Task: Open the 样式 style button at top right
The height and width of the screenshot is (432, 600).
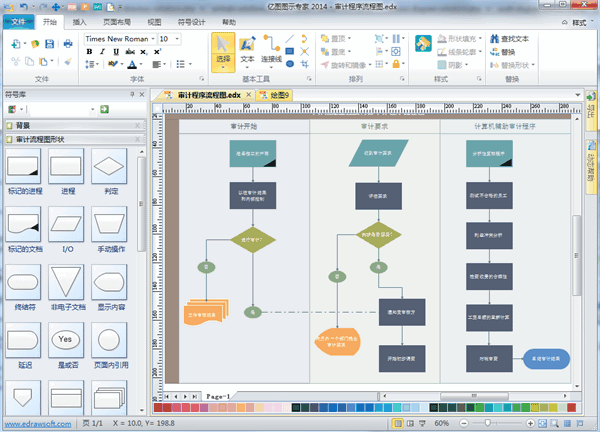Action: (x=579, y=23)
